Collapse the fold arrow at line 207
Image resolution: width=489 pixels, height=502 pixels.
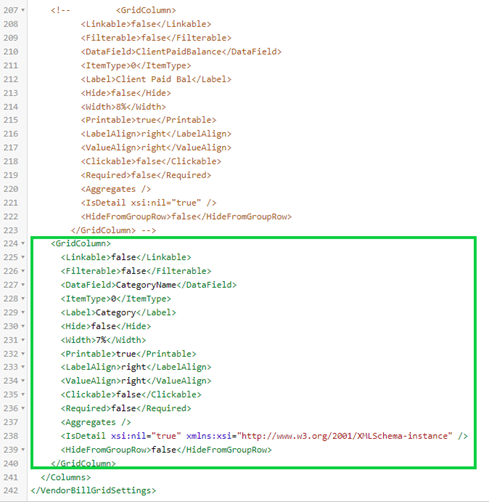(x=23, y=10)
